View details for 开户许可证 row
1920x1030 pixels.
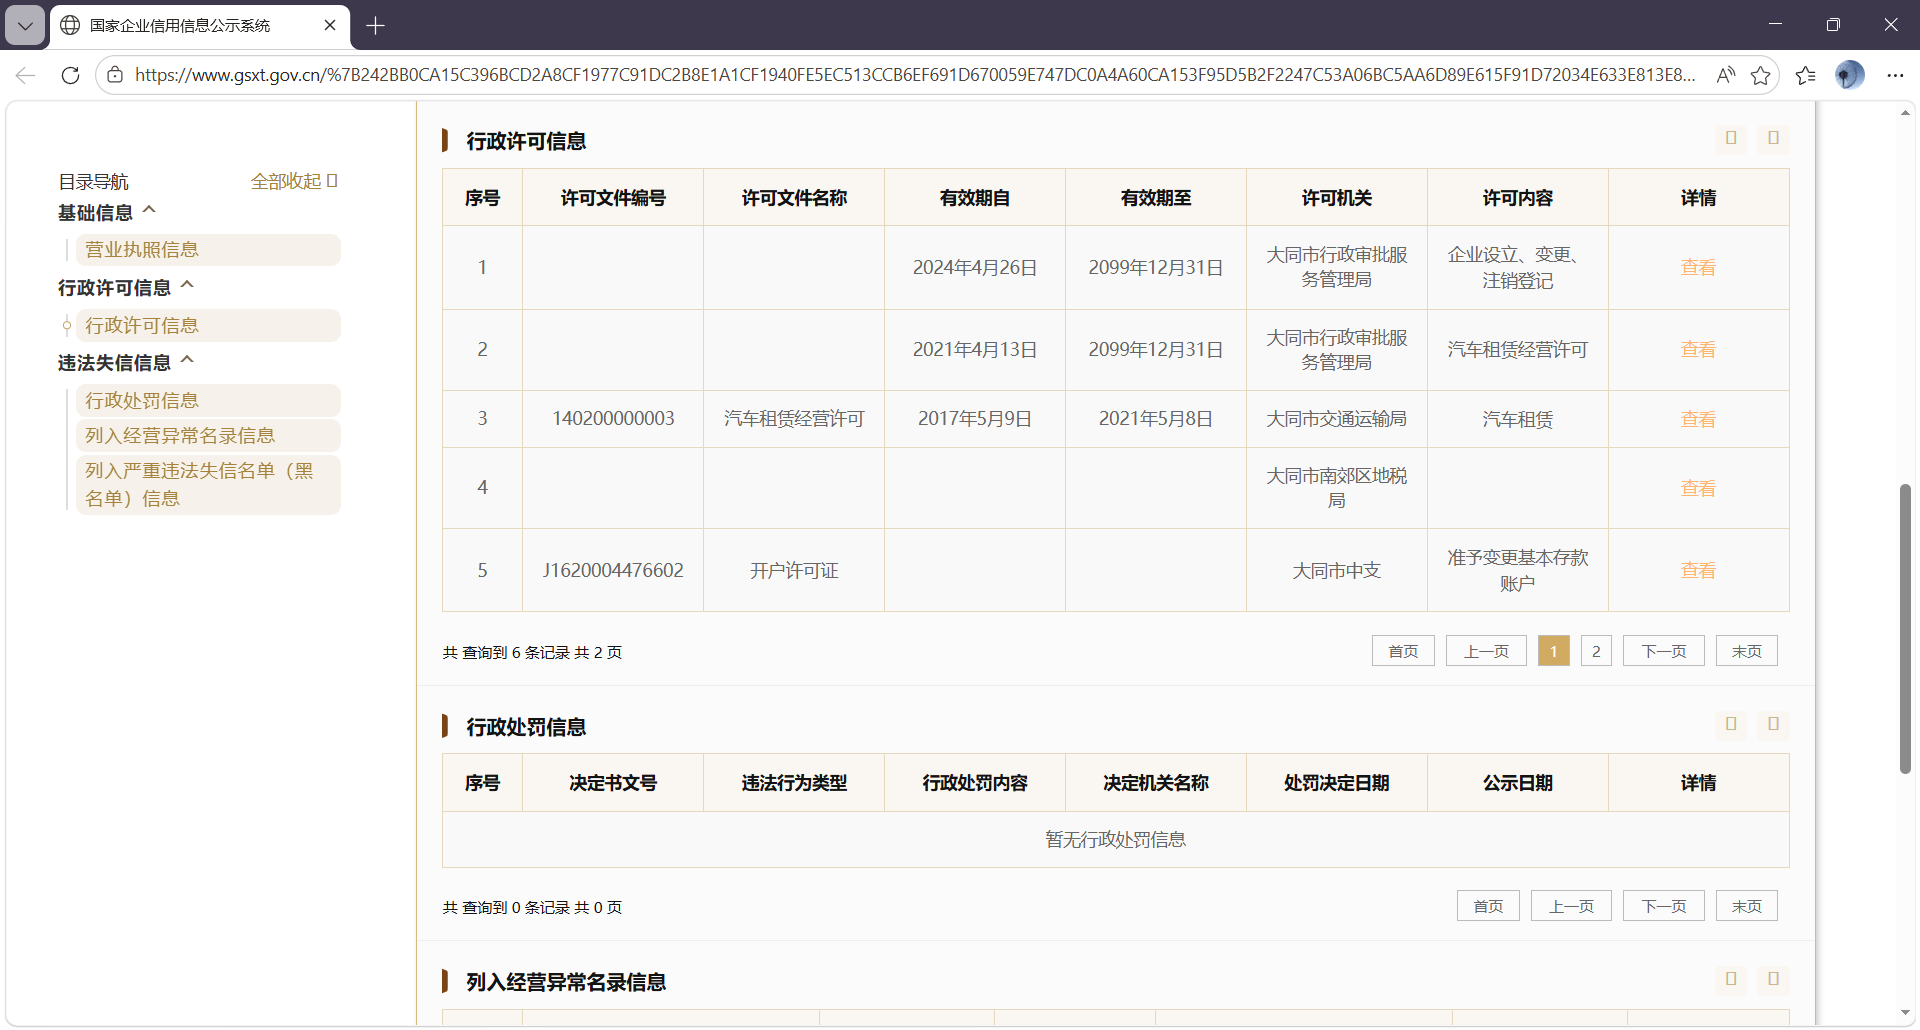click(x=1698, y=571)
